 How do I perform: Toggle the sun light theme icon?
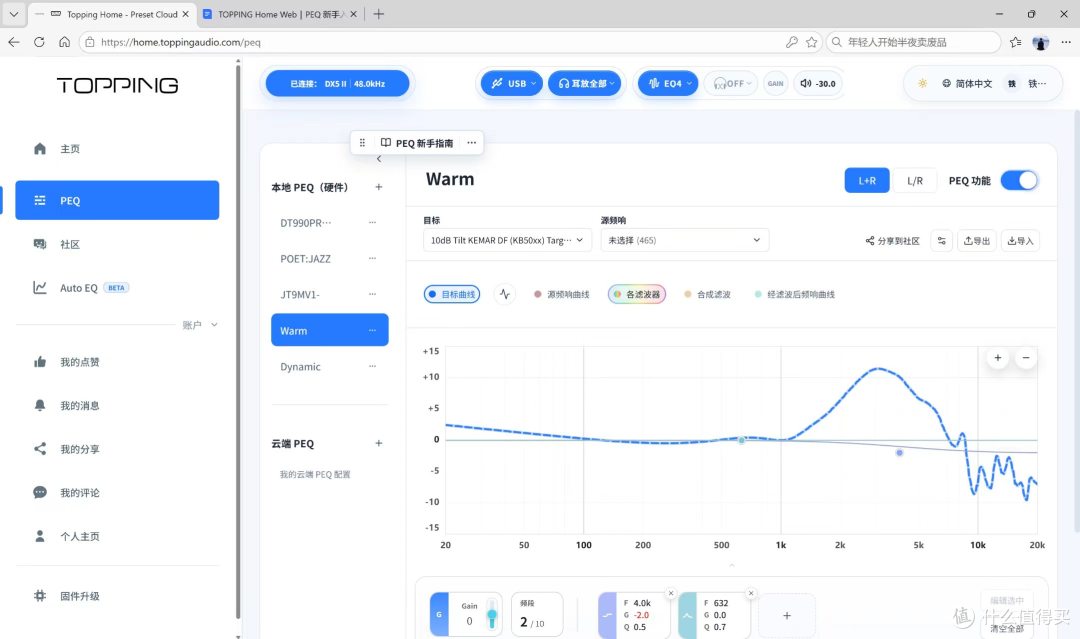[922, 83]
